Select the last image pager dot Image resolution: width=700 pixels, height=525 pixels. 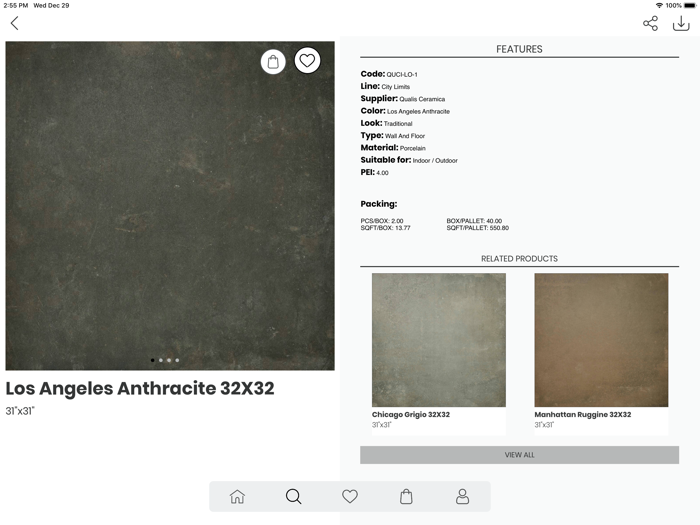177,360
